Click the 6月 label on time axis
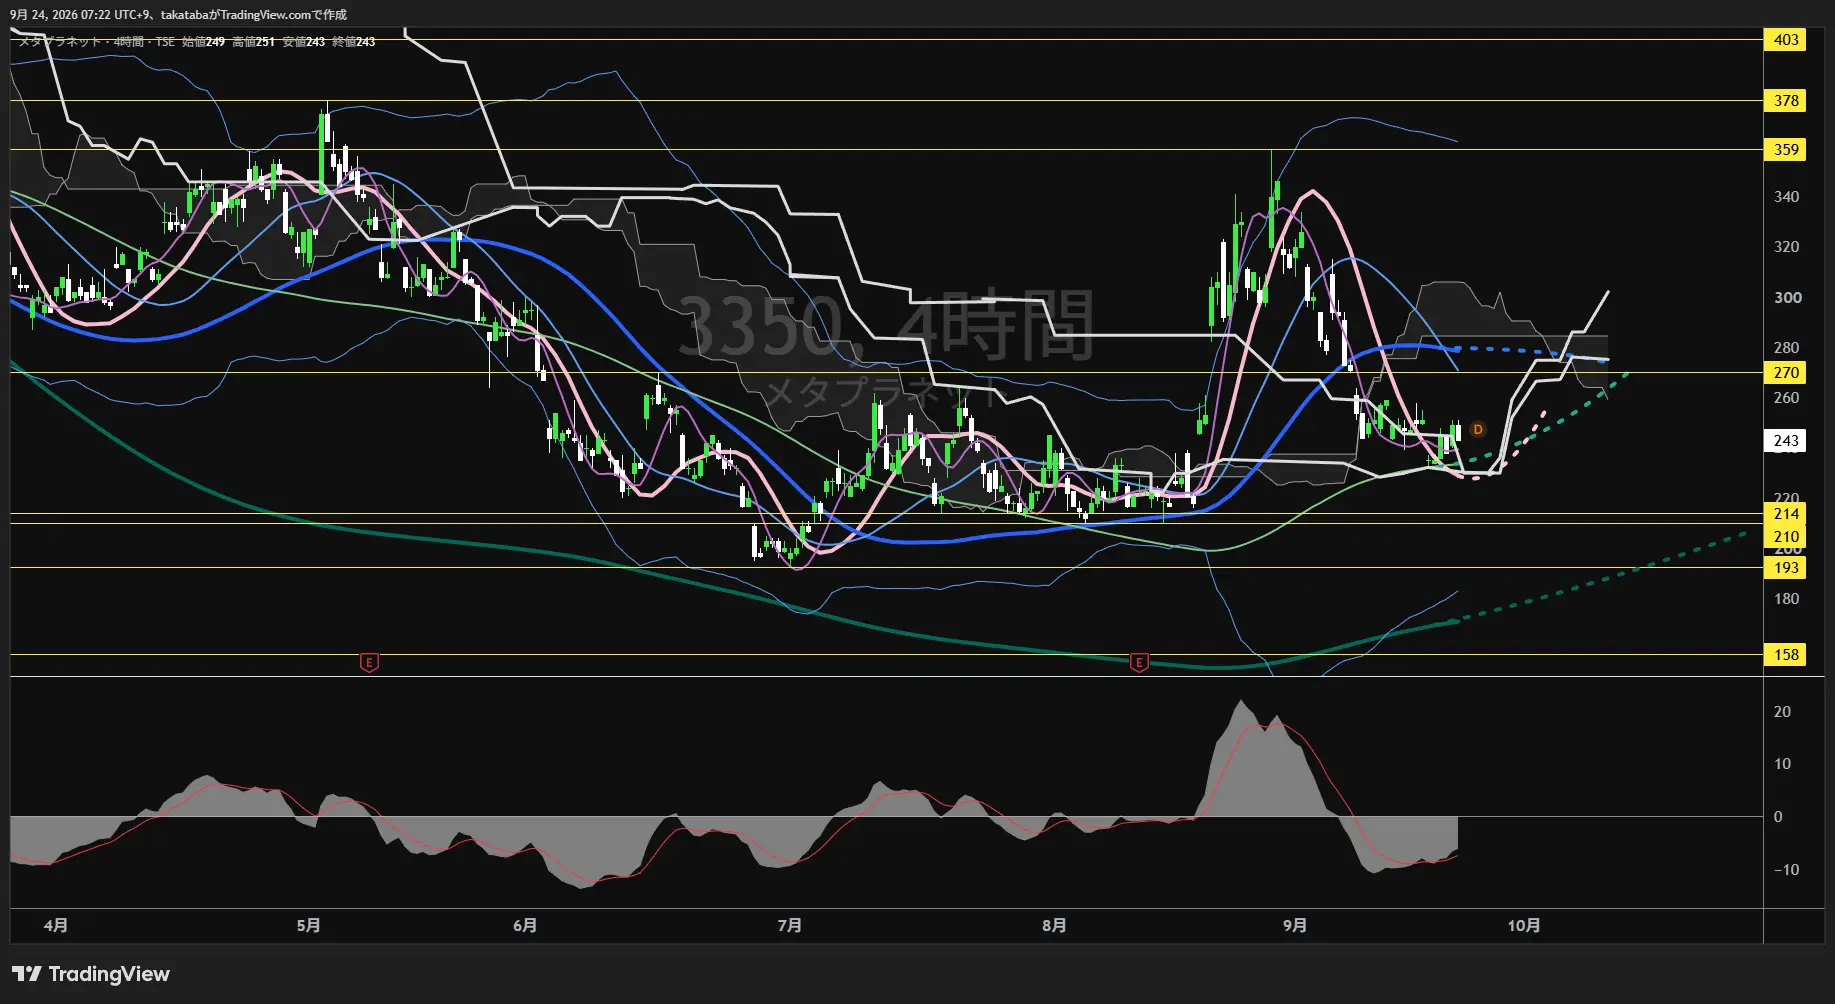 pos(525,926)
